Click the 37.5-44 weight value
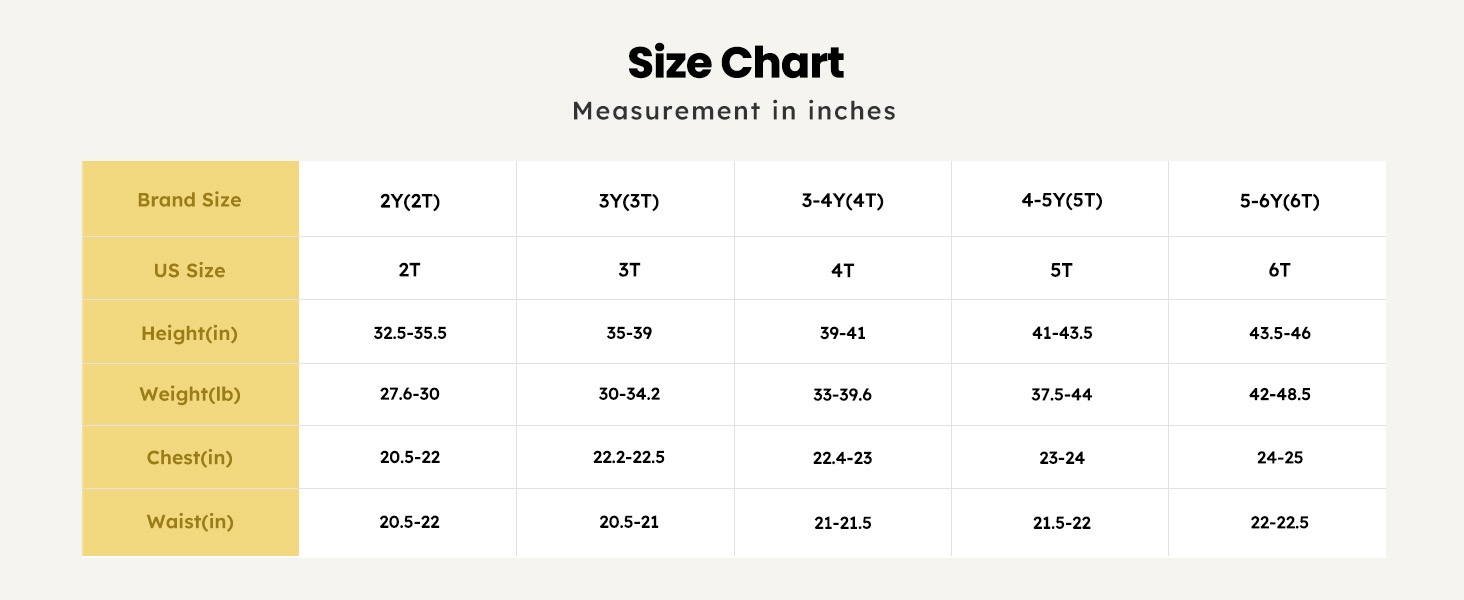The height and width of the screenshot is (600, 1464). point(1061,395)
